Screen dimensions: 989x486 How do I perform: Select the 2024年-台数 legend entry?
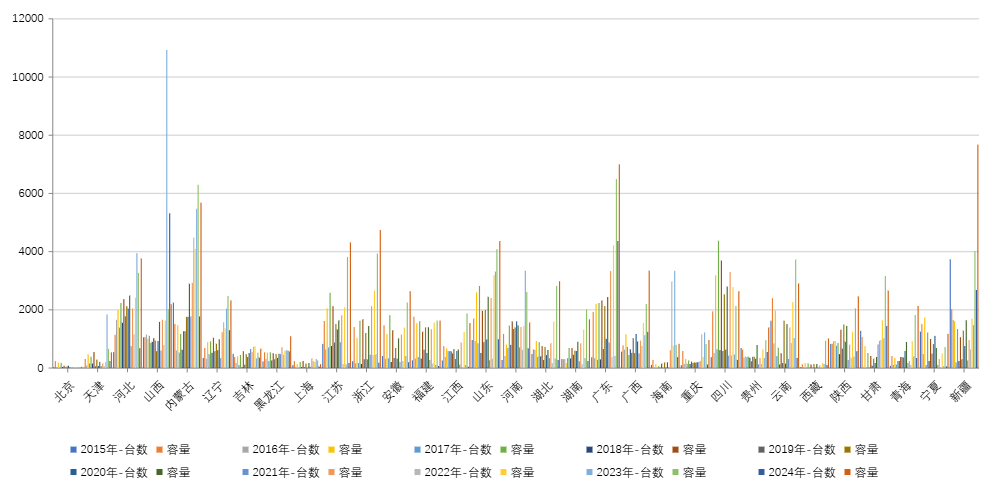coord(815,472)
